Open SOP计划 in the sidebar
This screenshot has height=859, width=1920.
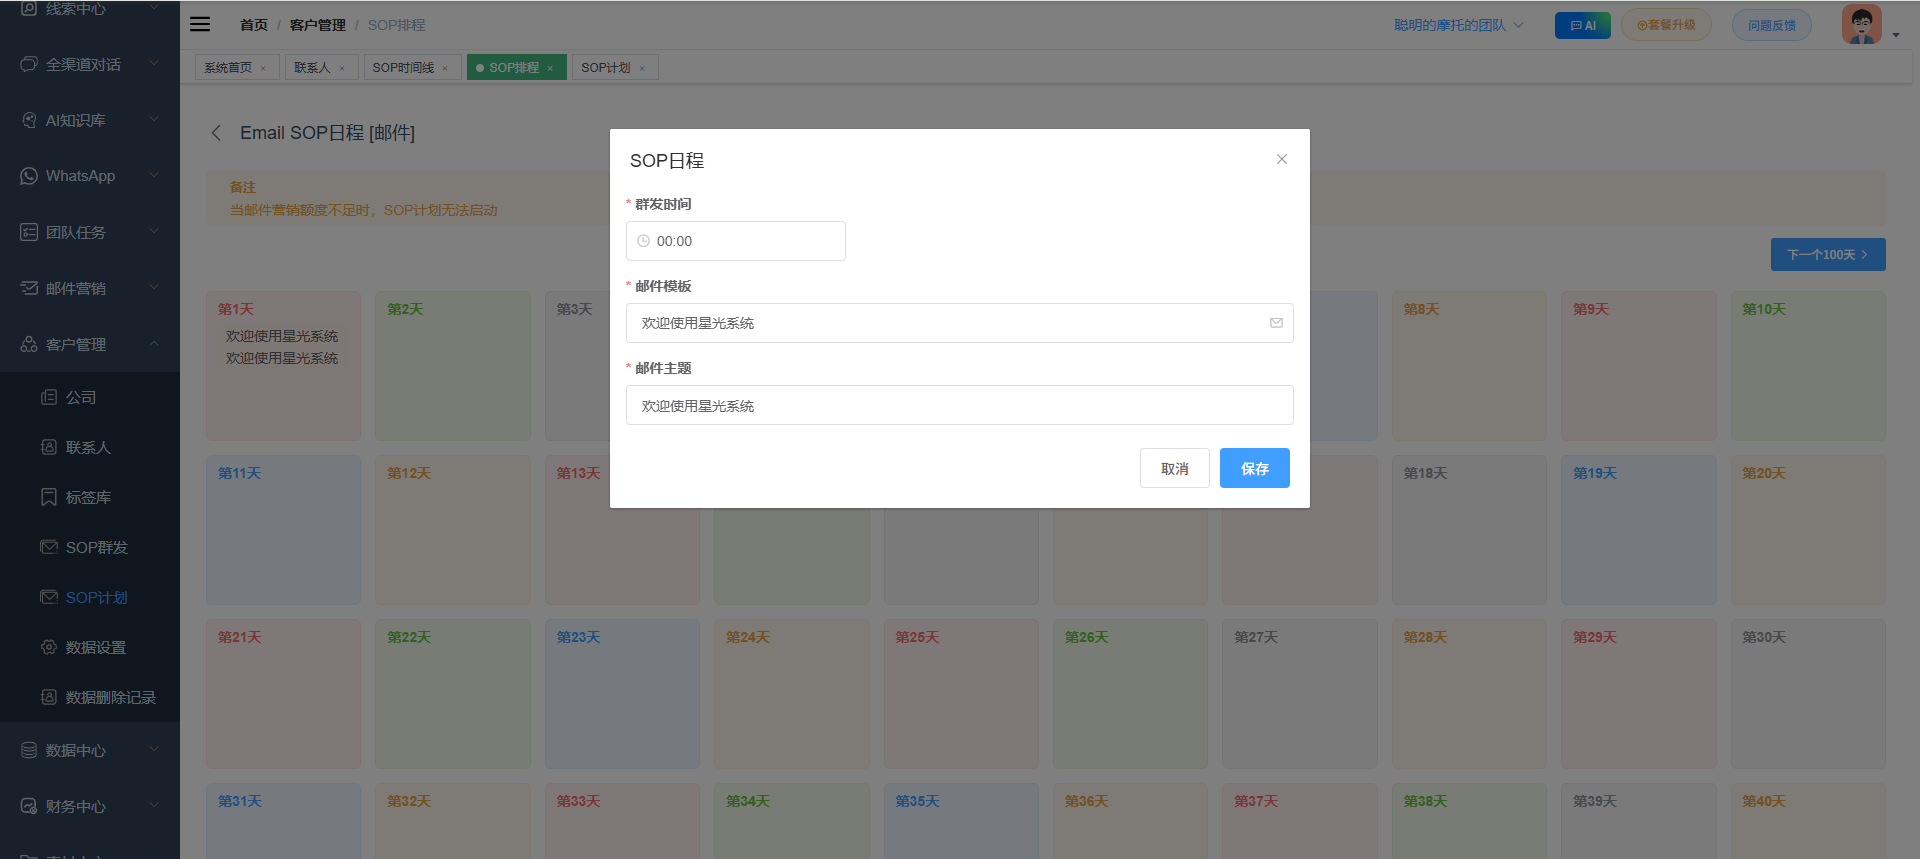point(90,597)
